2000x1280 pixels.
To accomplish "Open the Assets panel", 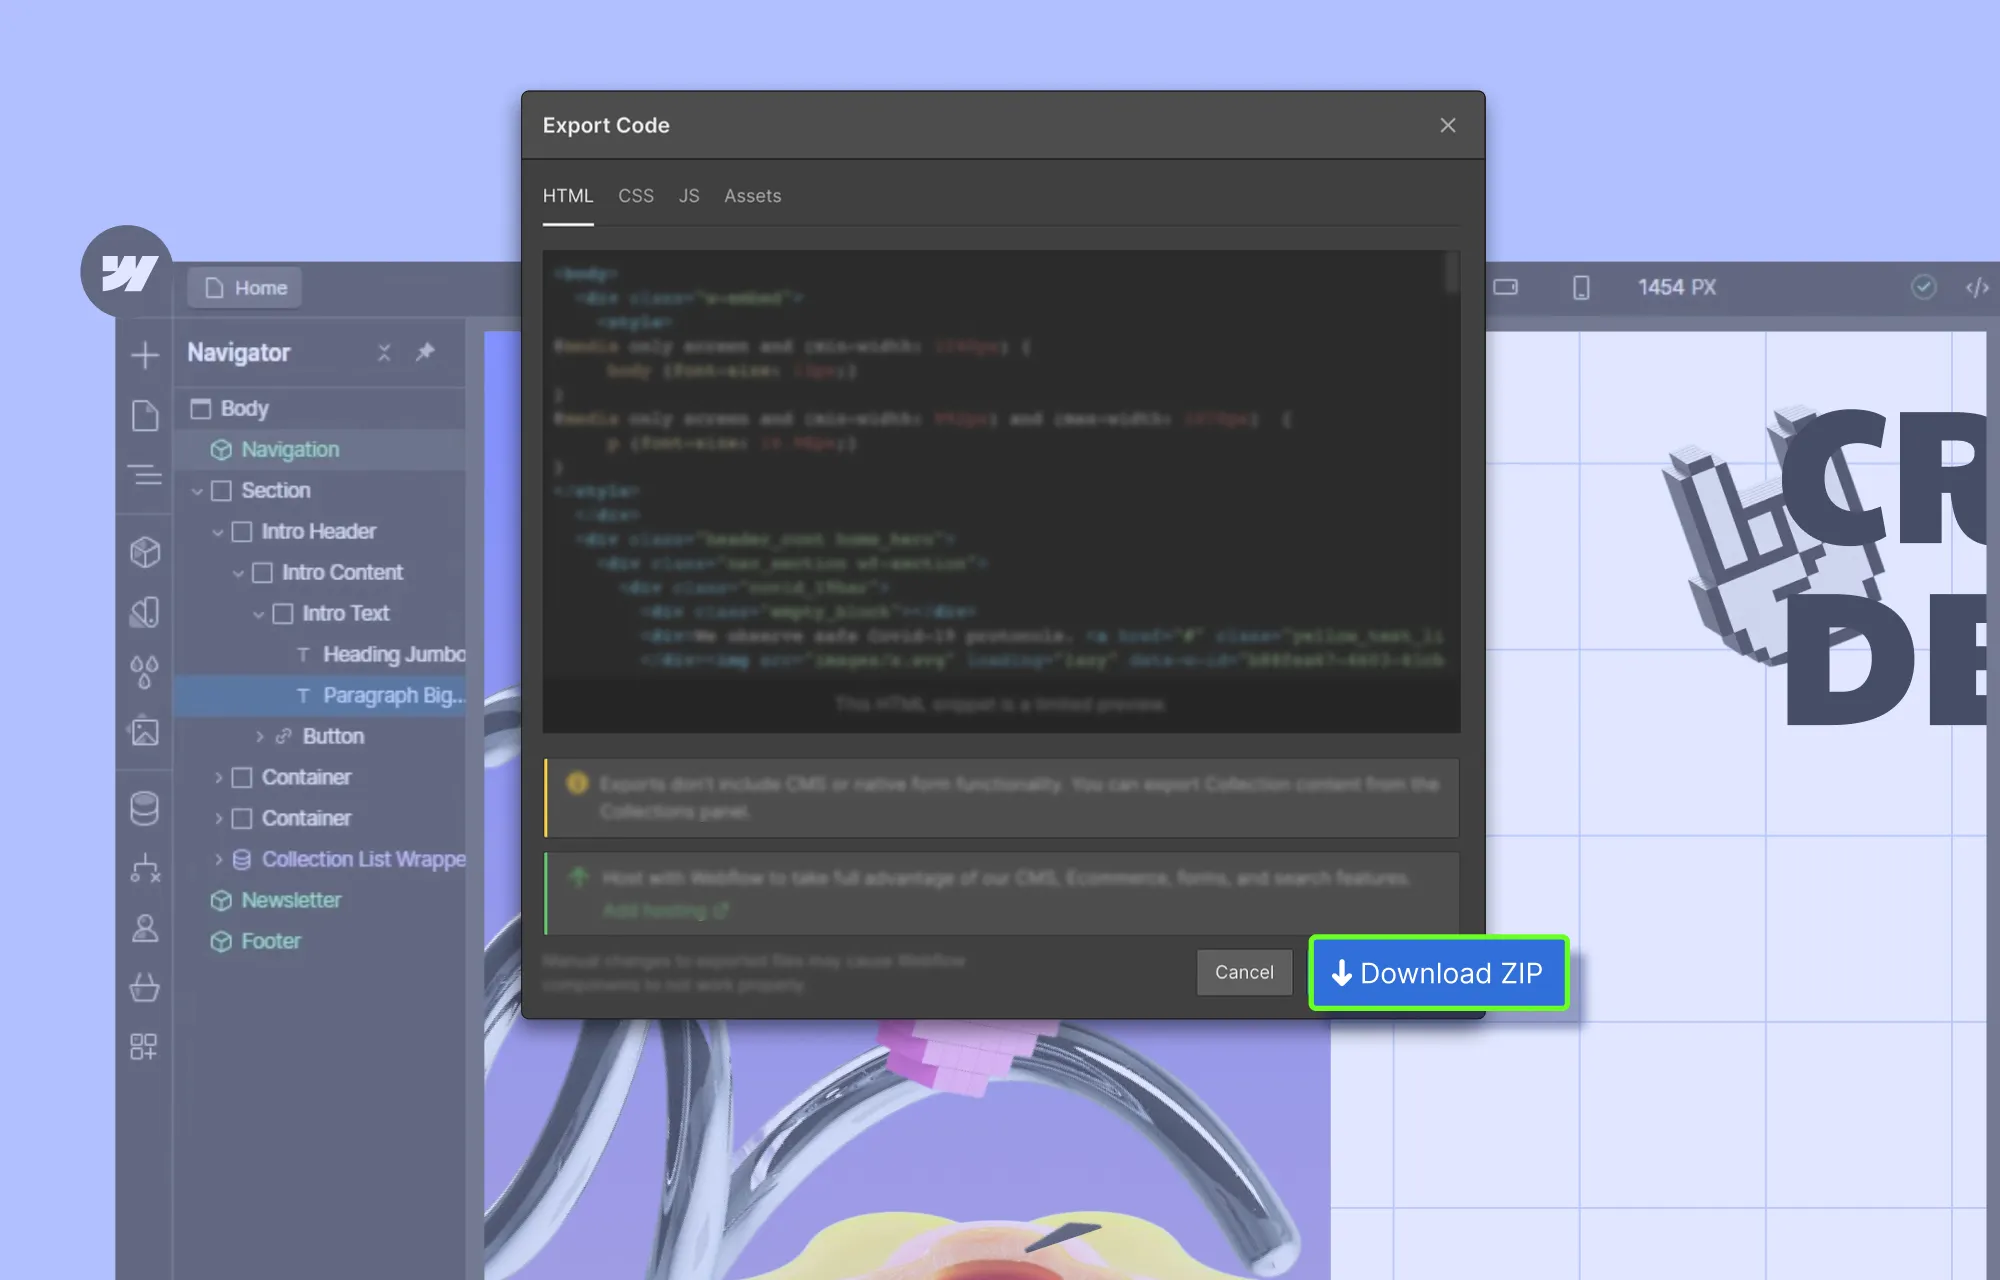I will (145, 732).
